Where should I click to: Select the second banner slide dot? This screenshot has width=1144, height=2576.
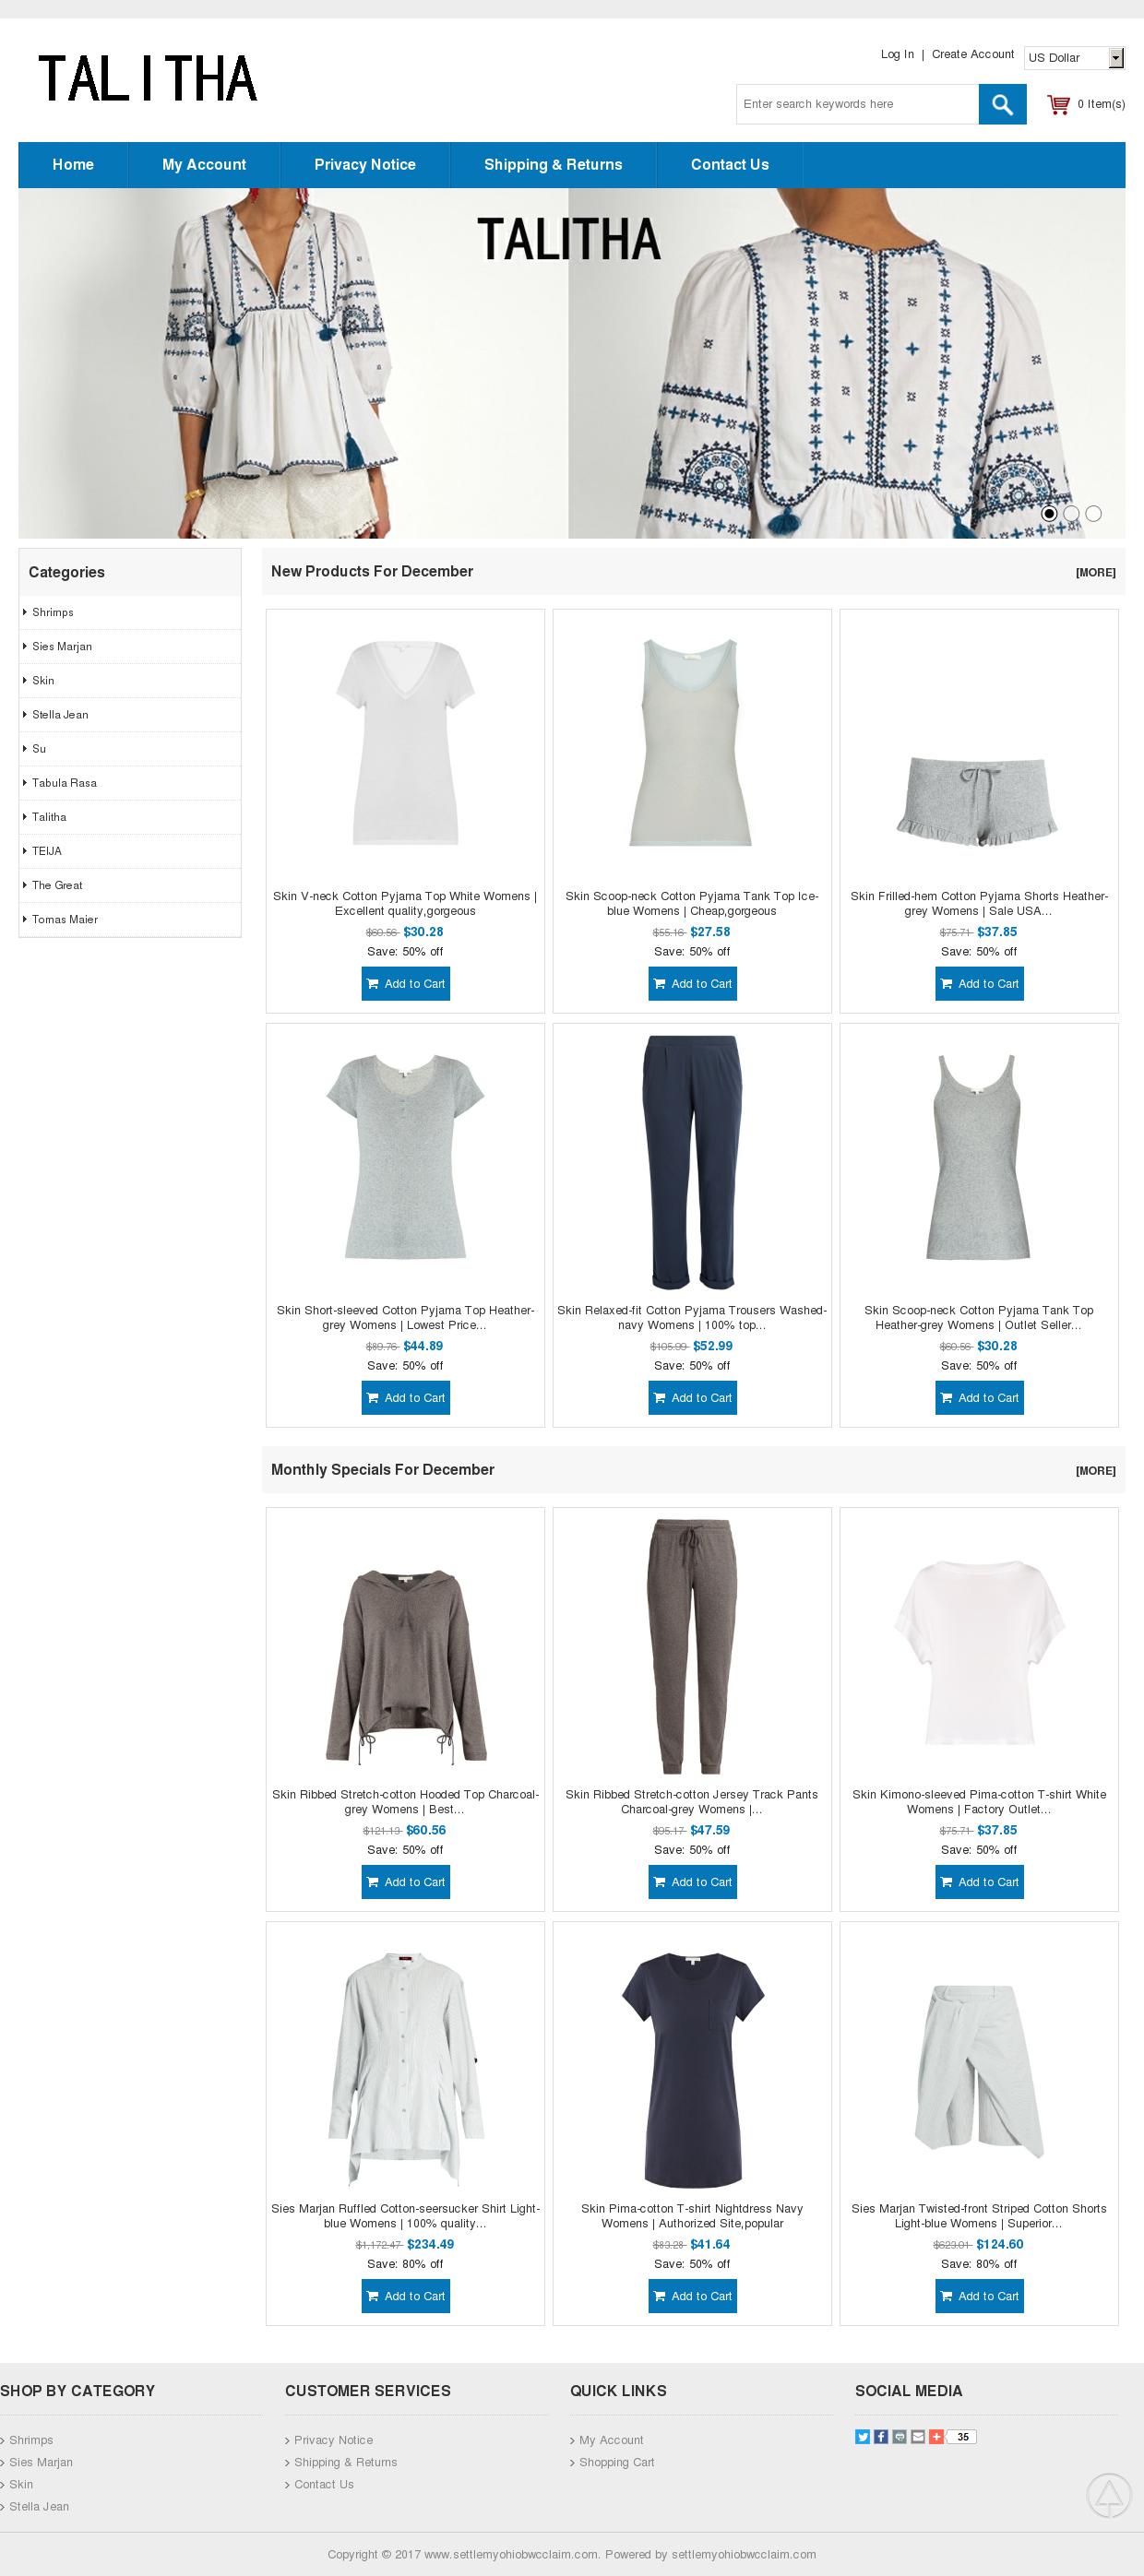click(1071, 513)
